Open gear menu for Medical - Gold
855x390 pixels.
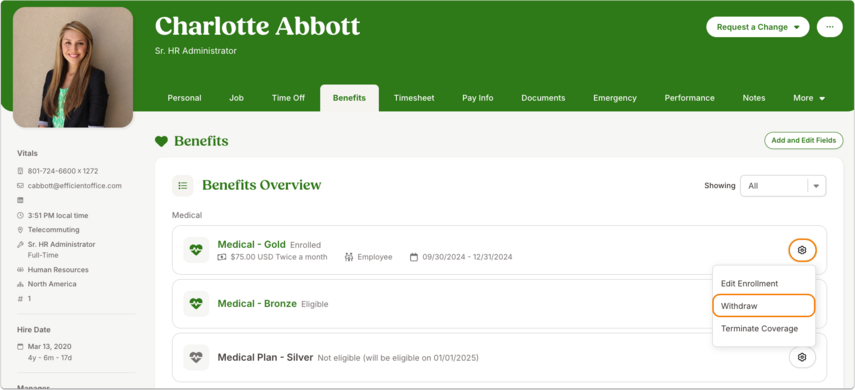point(802,250)
